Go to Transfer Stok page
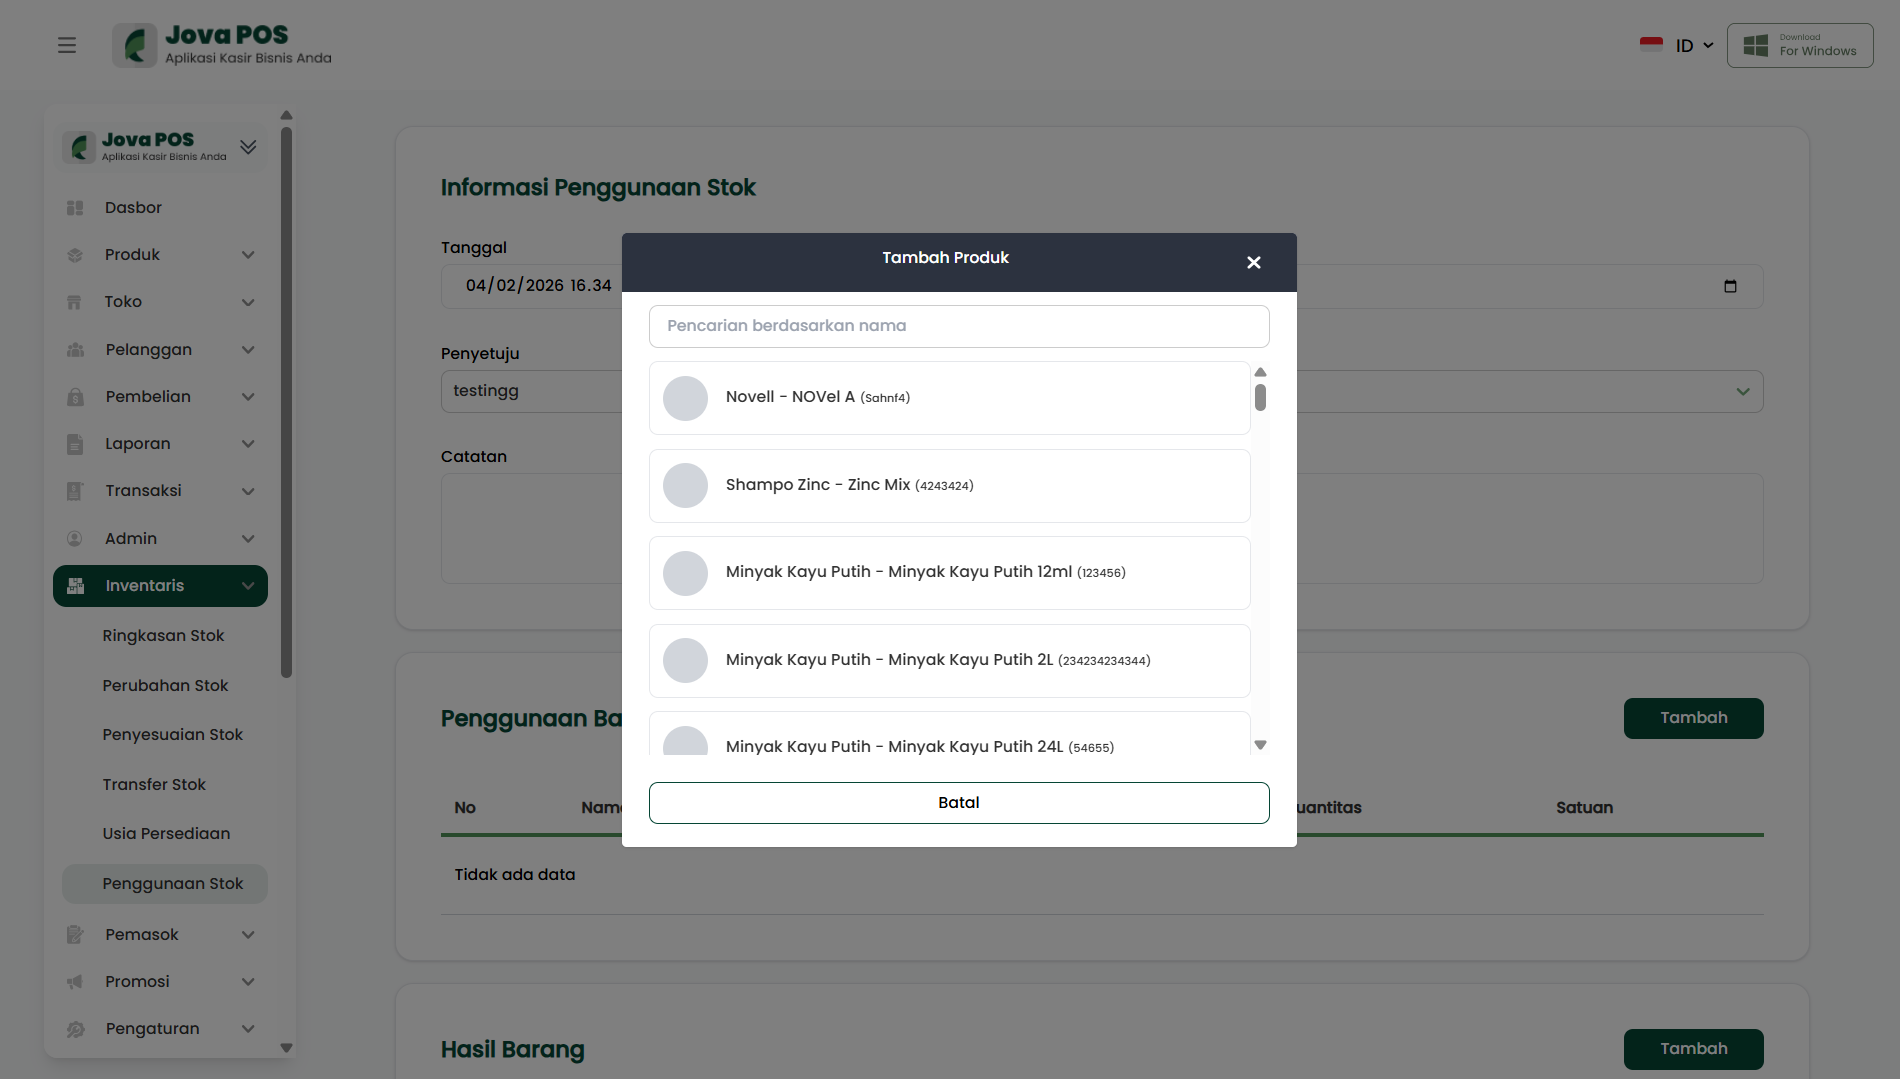Screen dimensions: 1900x1079 point(154,785)
